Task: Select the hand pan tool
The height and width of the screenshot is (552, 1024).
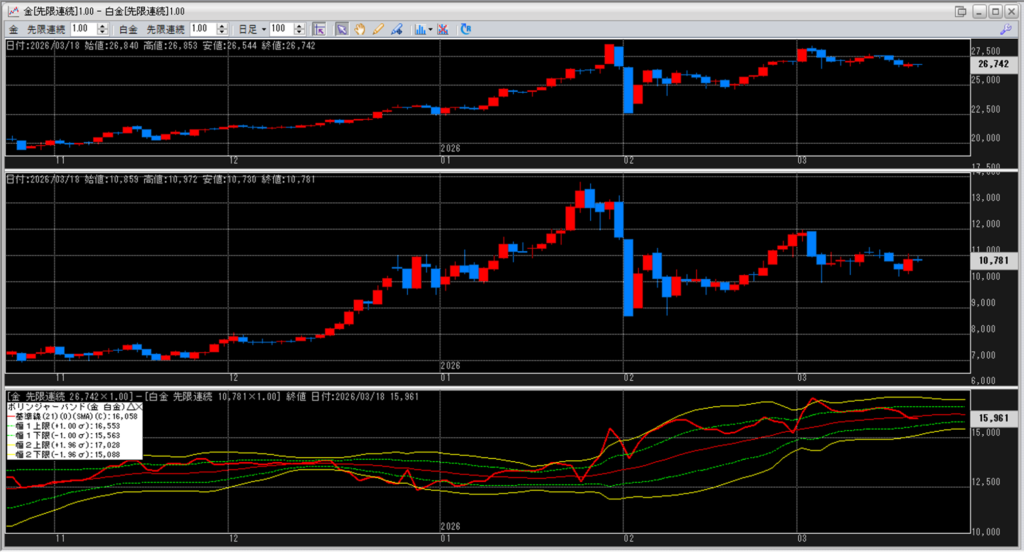Action: (359, 29)
